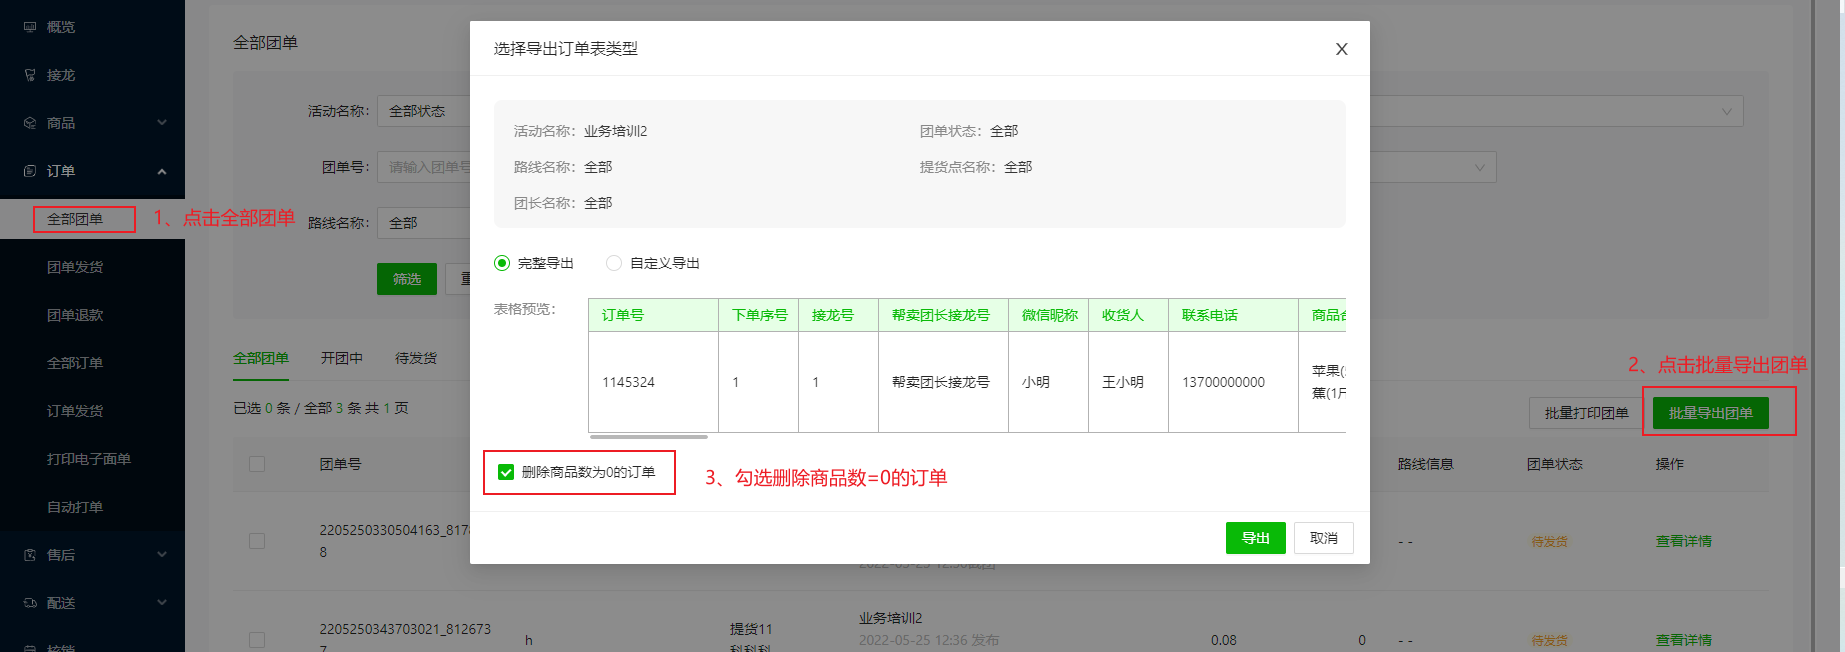Image resolution: width=1845 pixels, height=652 pixels.
Task: Click preview cell 1145324
Action: coord(653,382)
